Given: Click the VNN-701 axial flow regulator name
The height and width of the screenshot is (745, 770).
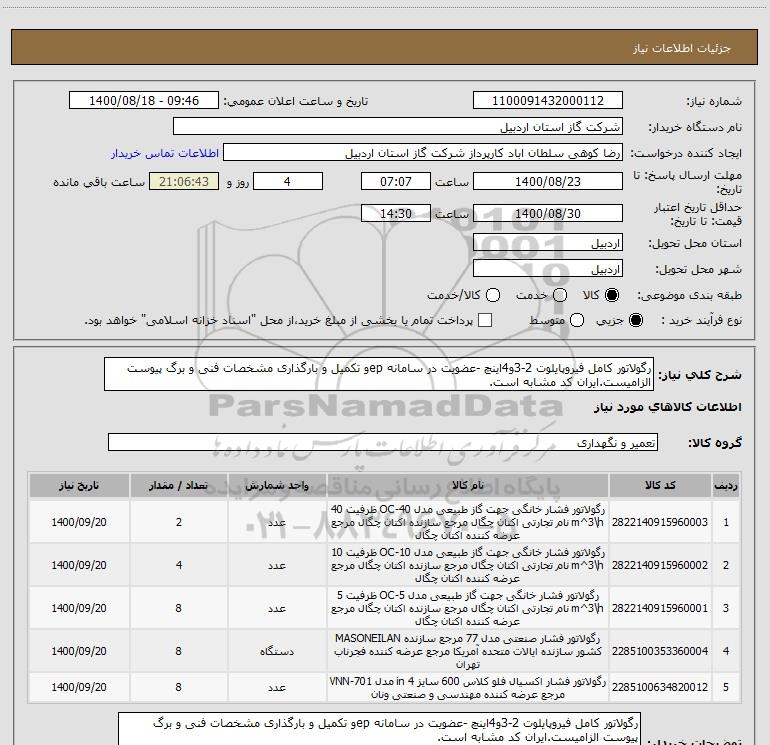Looking at the screenshot, I should click(x=468, y=688).
